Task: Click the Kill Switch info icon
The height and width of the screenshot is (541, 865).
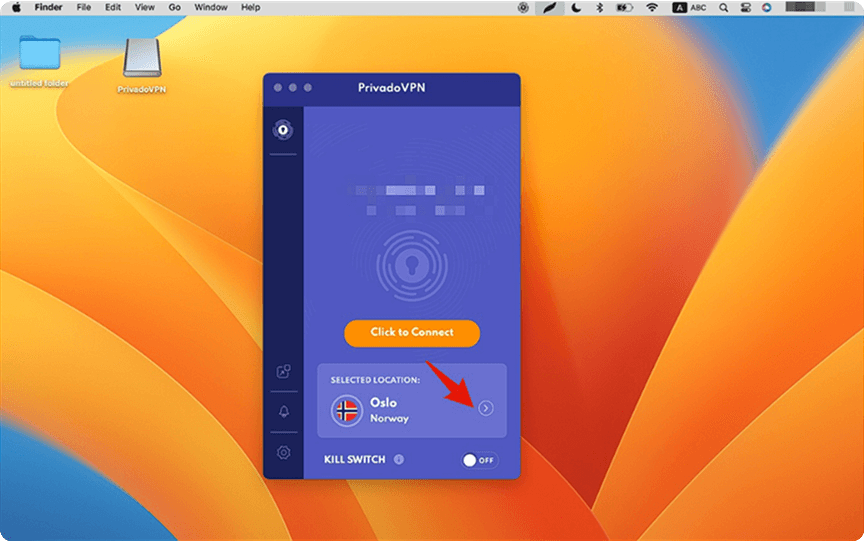Action: (399, 459)
